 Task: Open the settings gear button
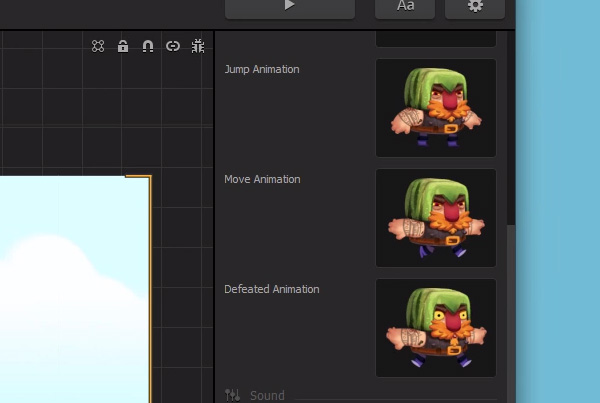(x=475, y=8)
